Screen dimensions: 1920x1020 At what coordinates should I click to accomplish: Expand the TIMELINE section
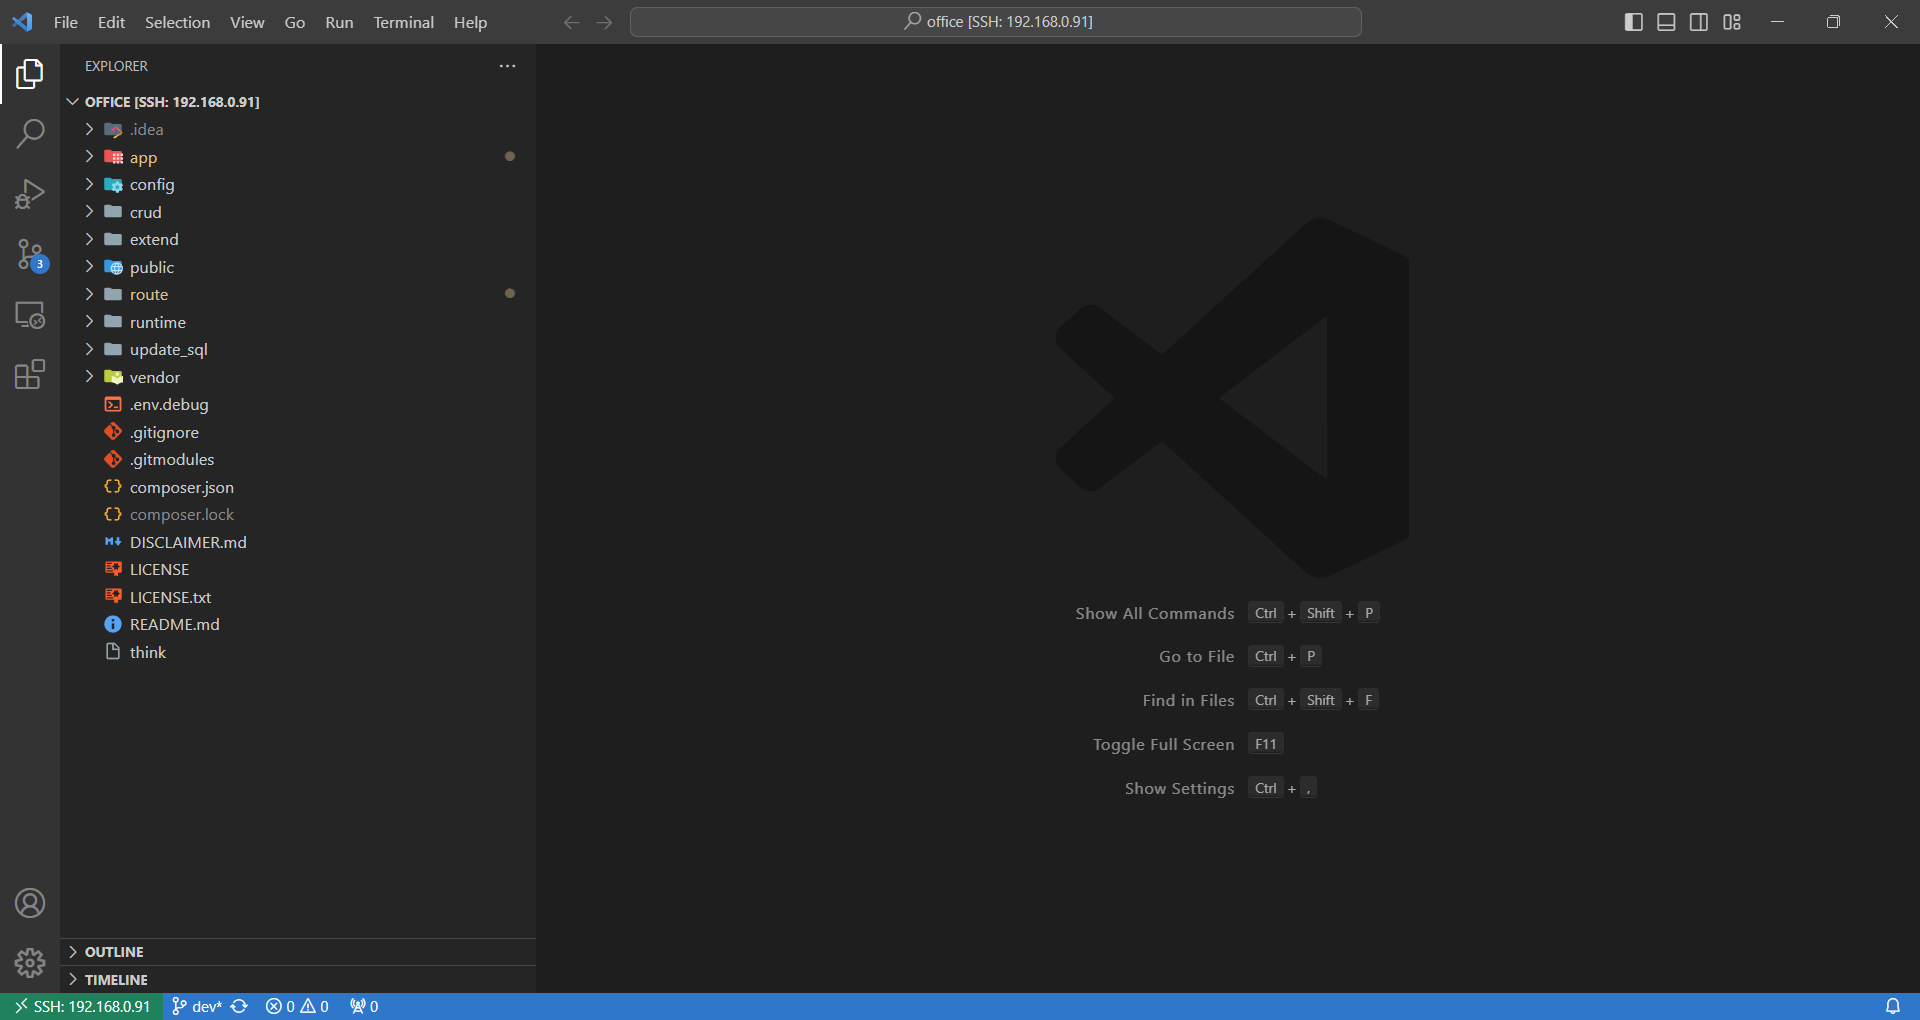point(298,980)
